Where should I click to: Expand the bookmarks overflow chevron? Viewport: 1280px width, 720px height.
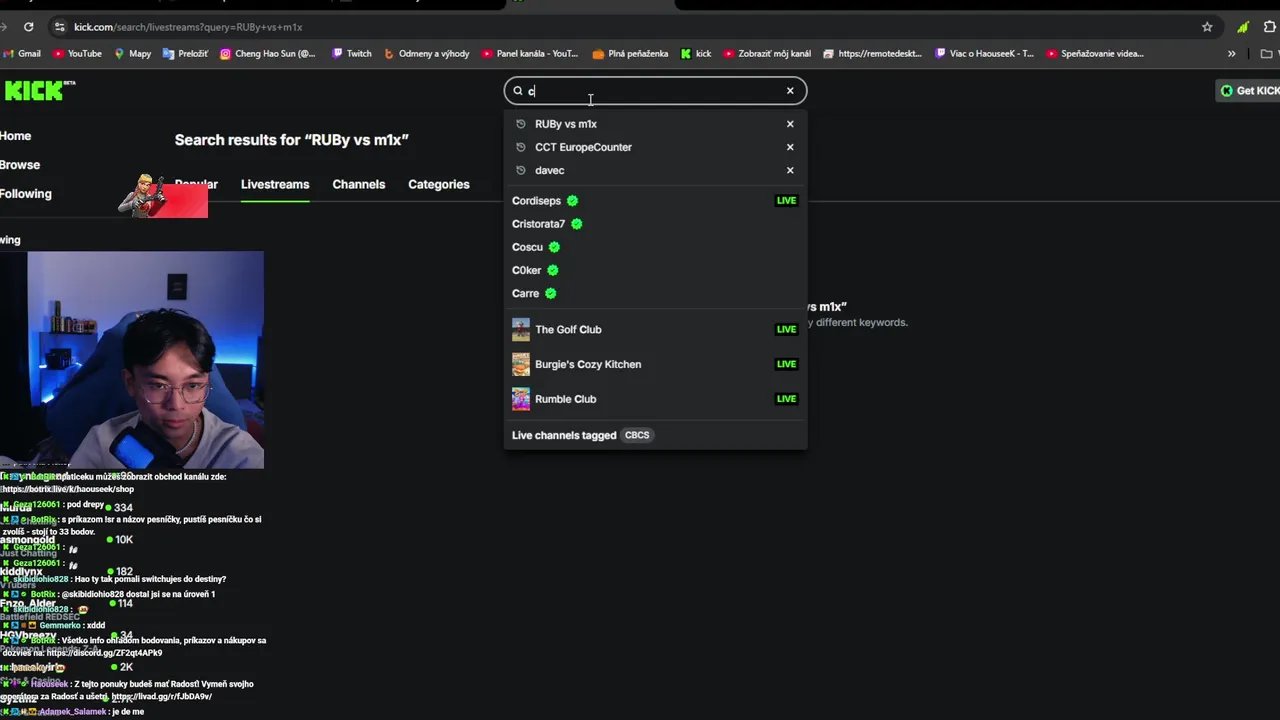[x=1232, y=54]
